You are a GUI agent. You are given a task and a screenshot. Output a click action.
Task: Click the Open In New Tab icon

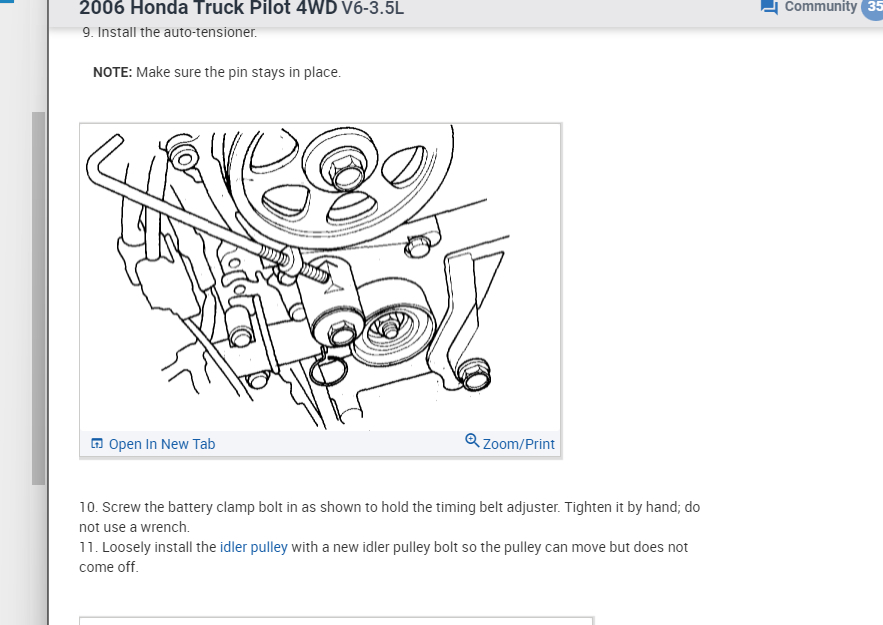coord(97,444)
